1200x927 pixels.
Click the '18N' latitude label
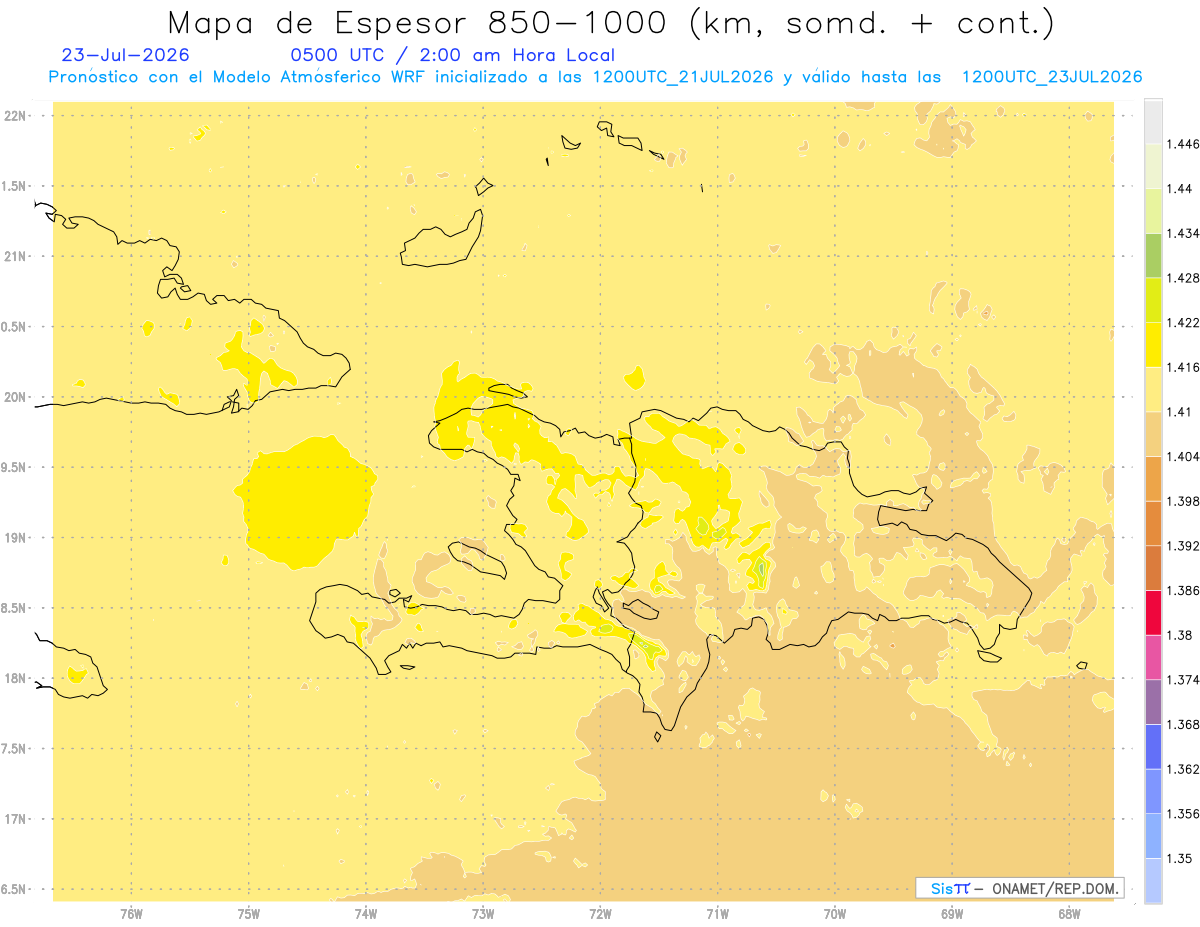click(15, 678)
